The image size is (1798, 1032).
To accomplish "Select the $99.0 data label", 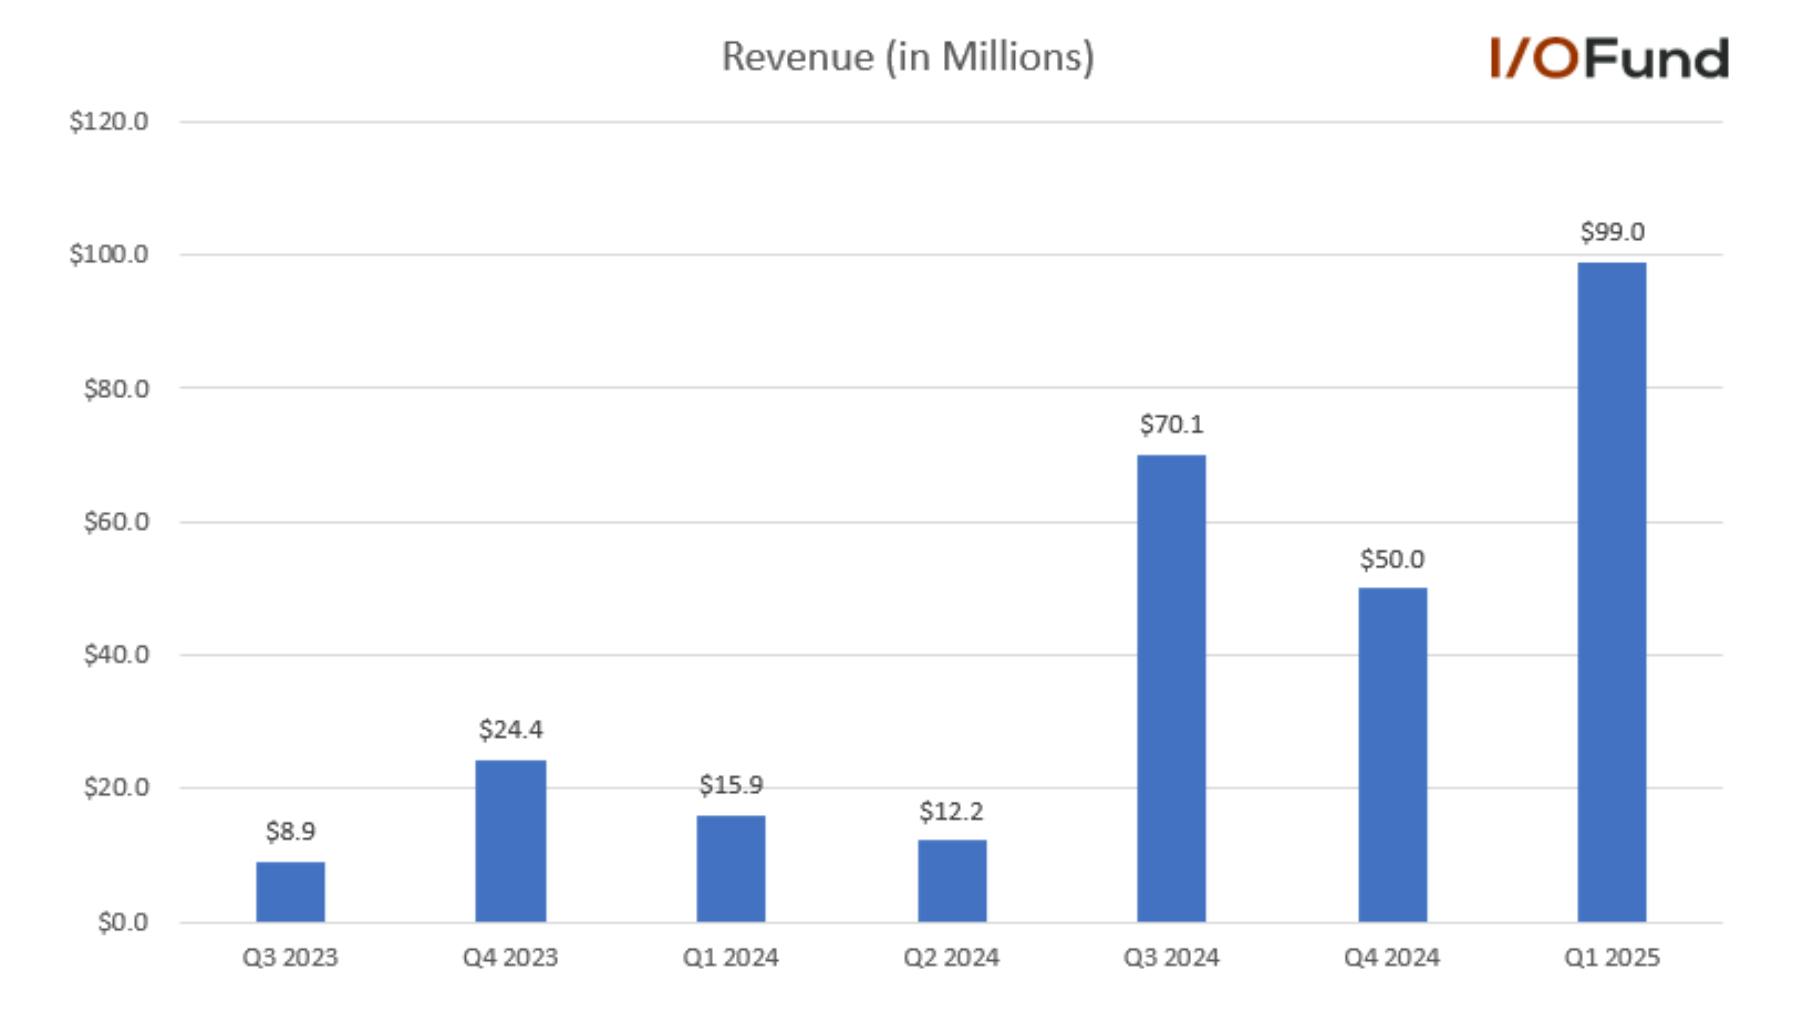I will pyautogui.click(x=1612, y=232).
